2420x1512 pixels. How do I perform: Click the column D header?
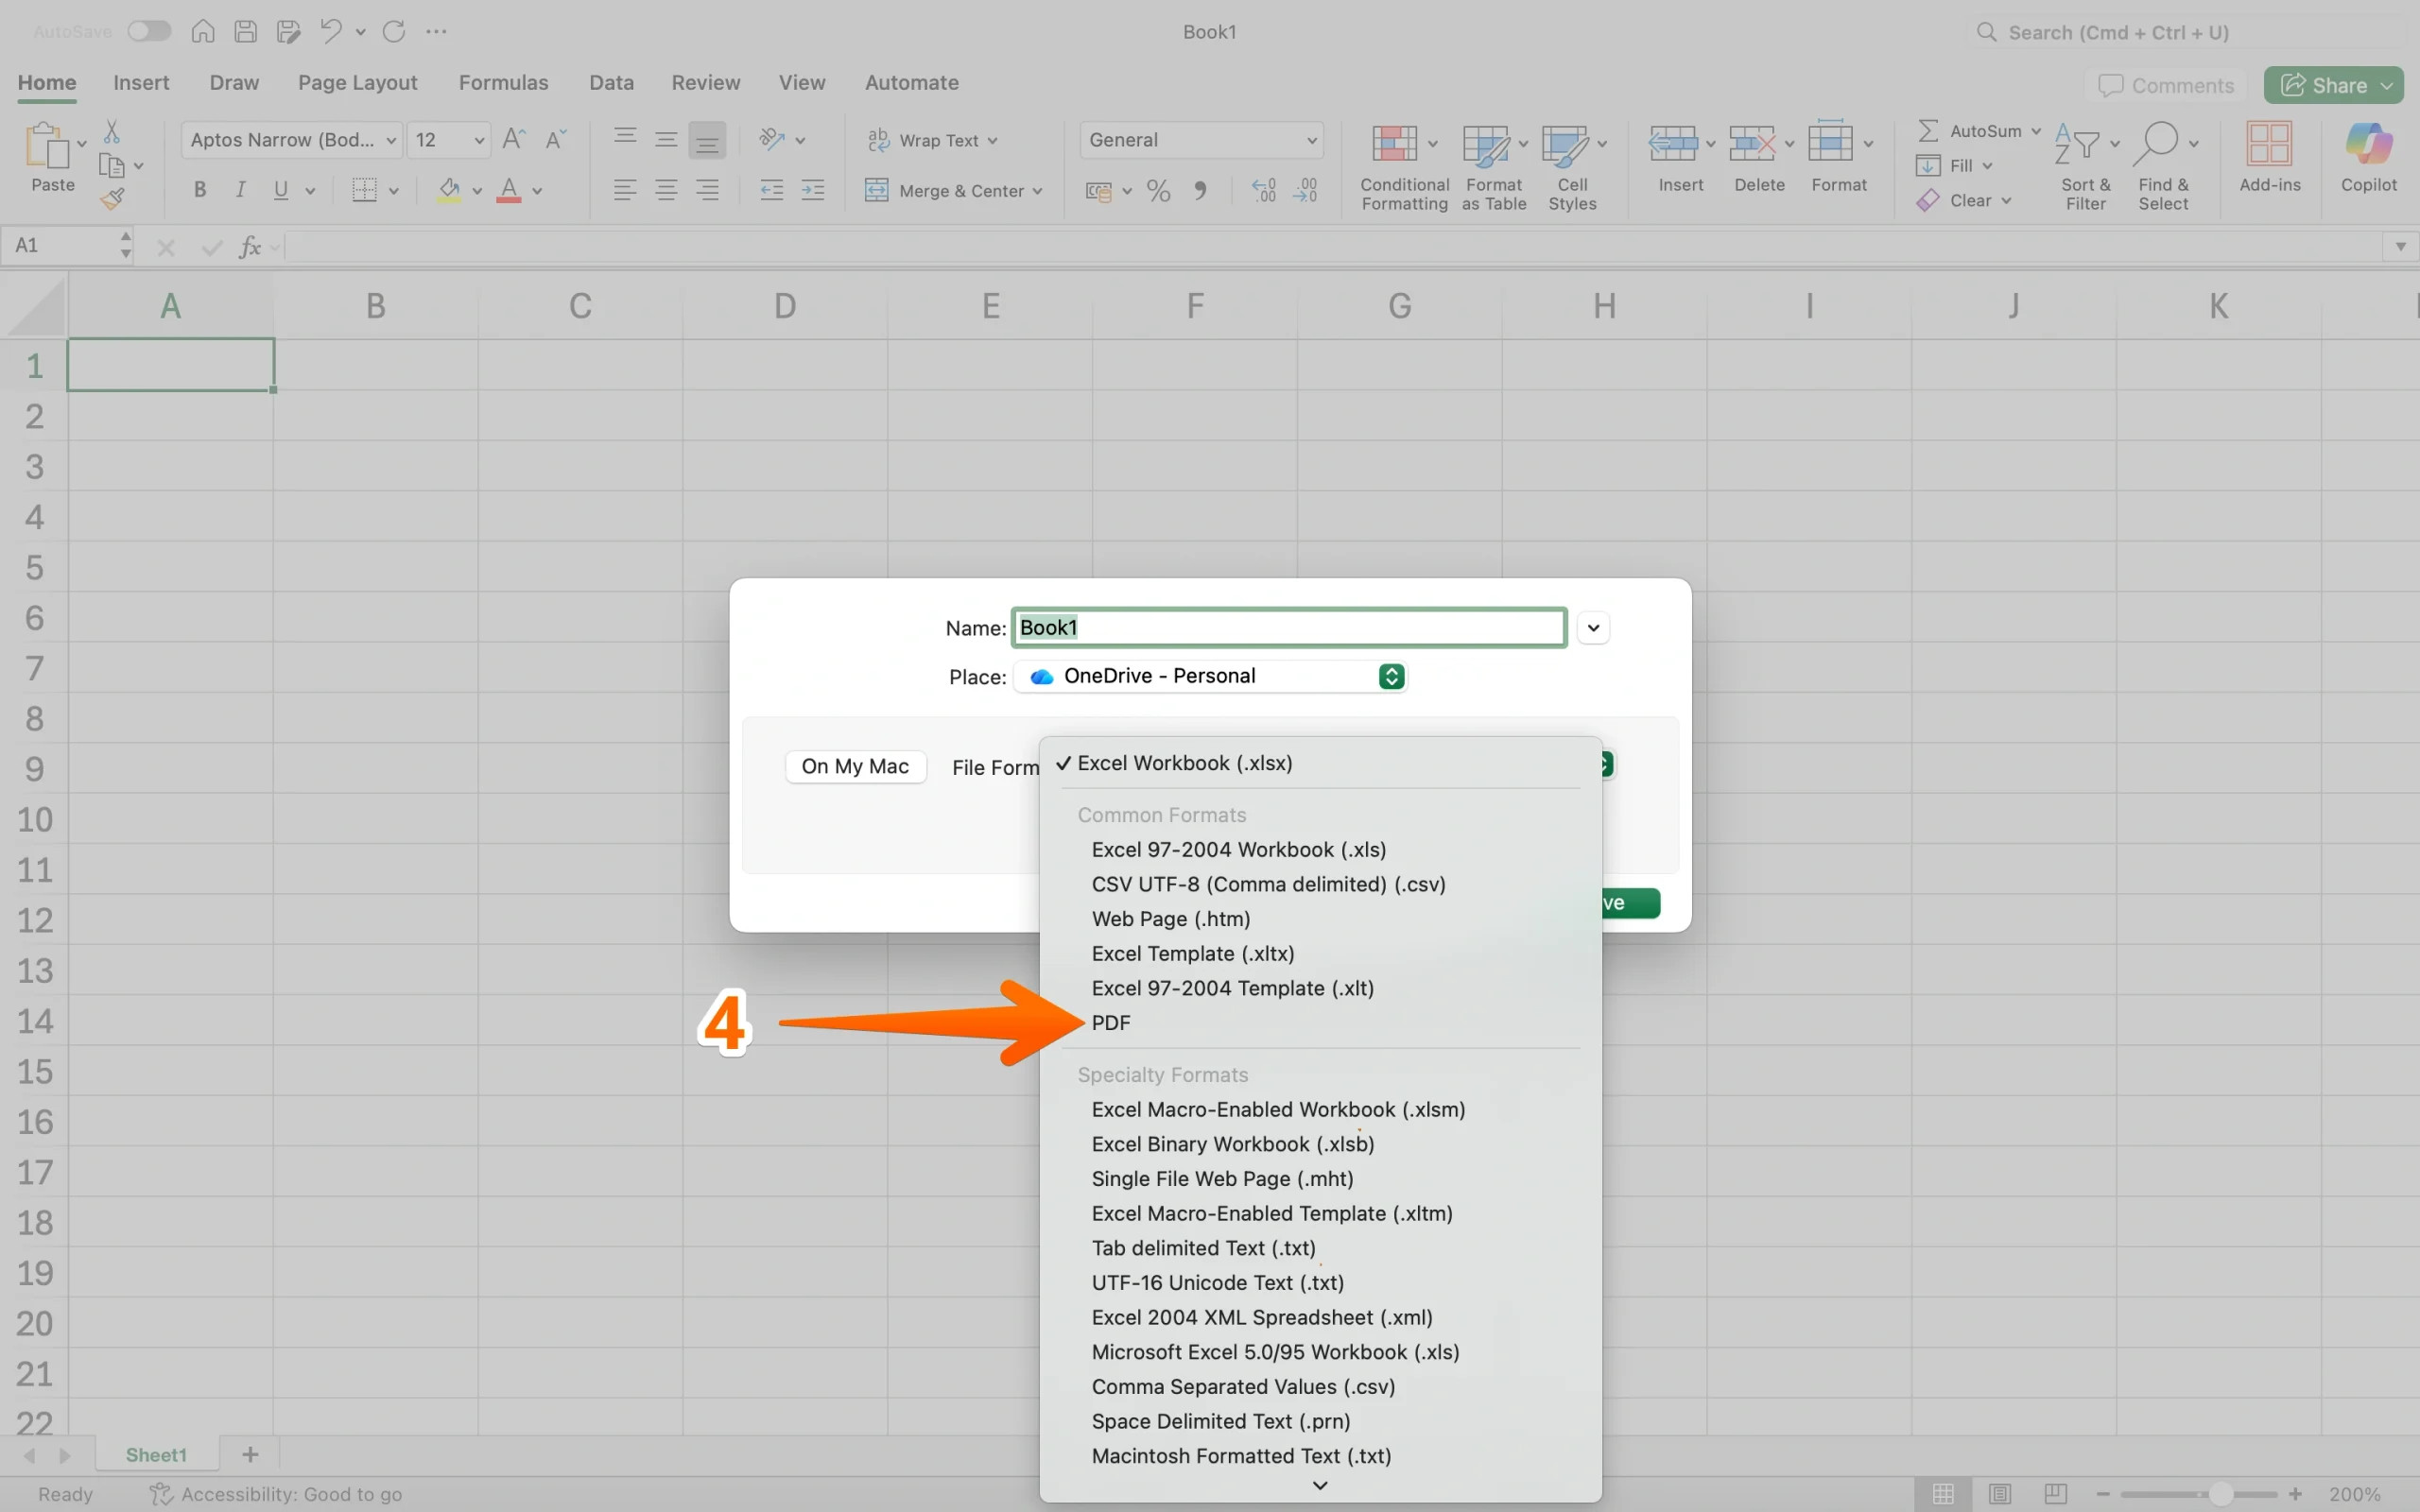pyautogui.click(x=785, y=305)
